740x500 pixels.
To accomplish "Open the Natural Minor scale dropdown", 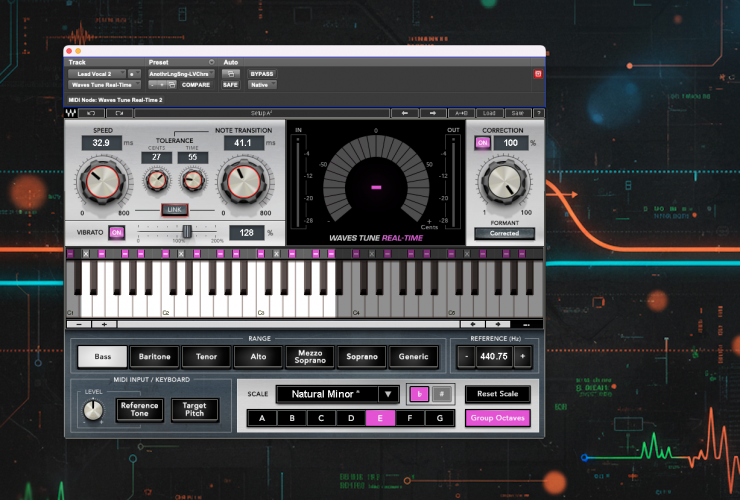I will [389, 394].
